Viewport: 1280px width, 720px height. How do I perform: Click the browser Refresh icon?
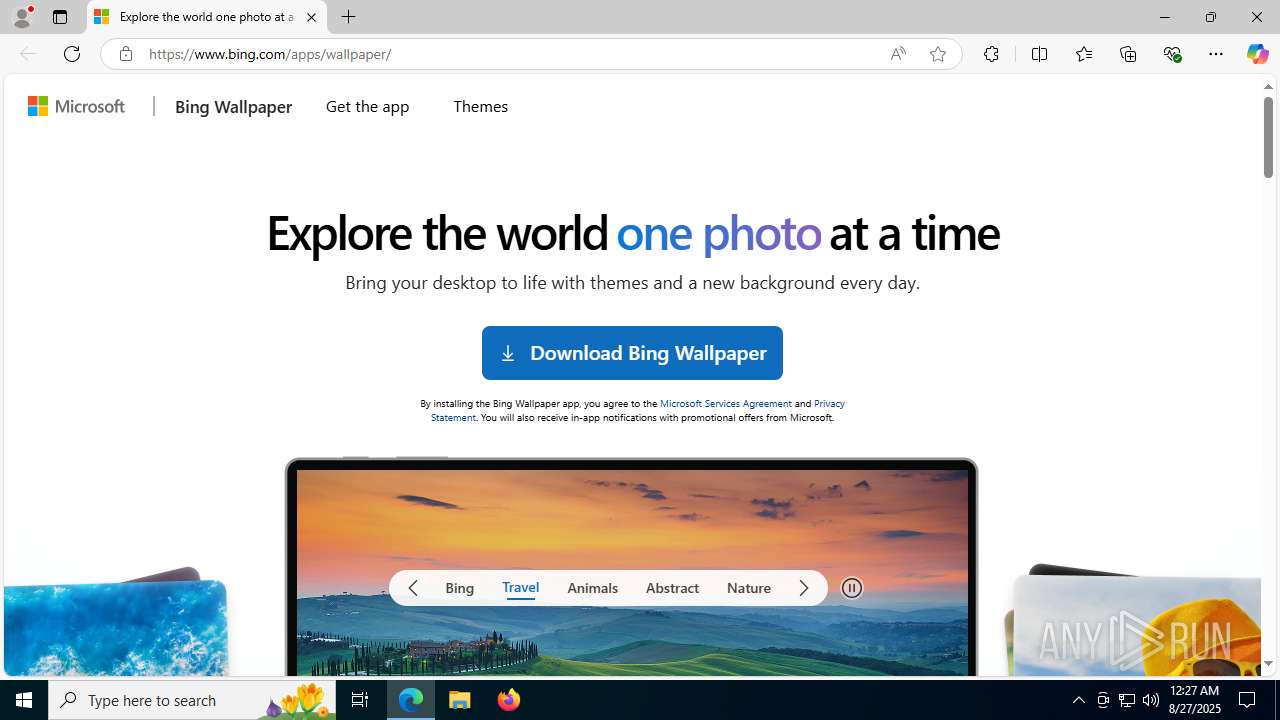coord(72,54)
